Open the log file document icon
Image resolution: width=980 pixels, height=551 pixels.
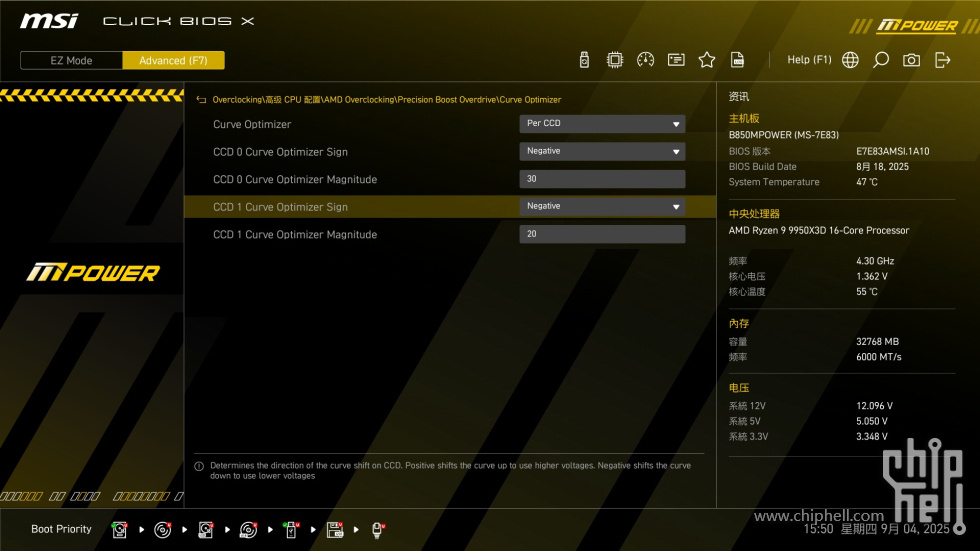[738, 60]
